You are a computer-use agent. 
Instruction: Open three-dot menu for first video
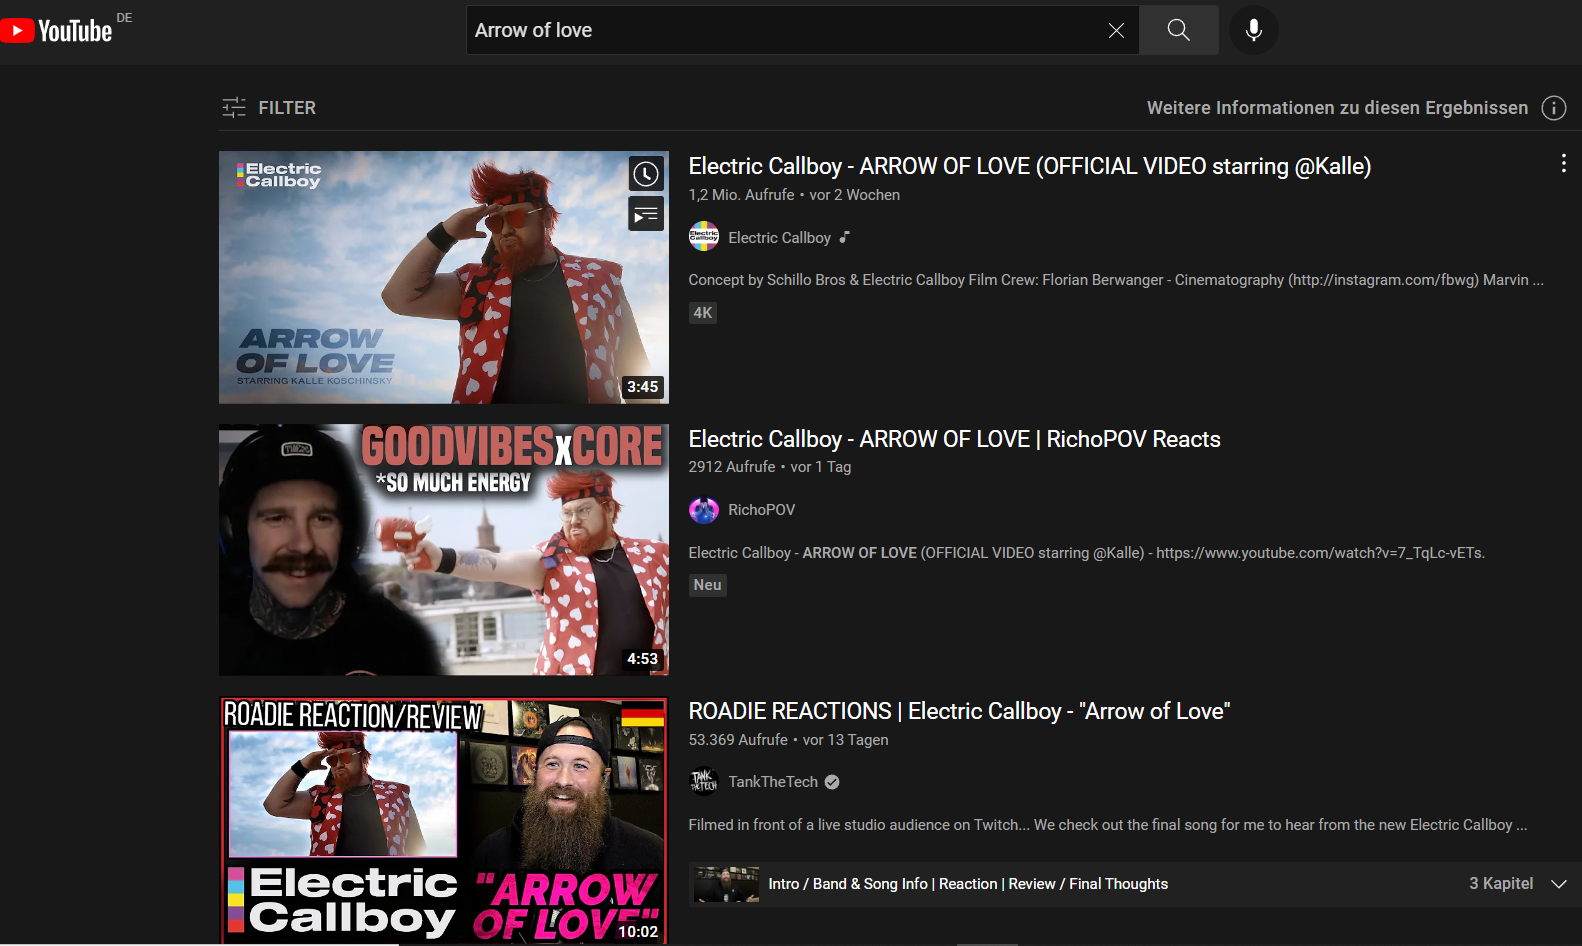point(1563,164)
